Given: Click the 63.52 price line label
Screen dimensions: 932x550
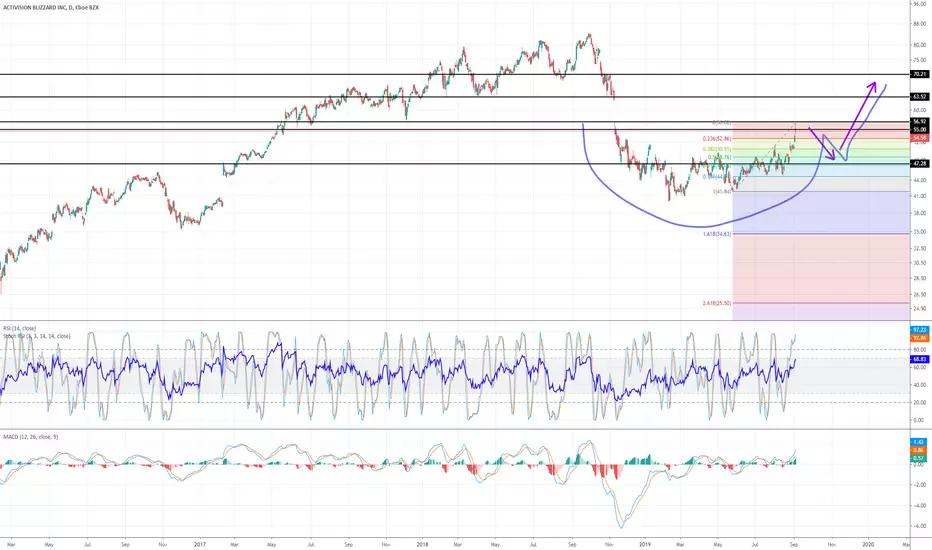Looking at the screenshot, I should click(920, 96).
